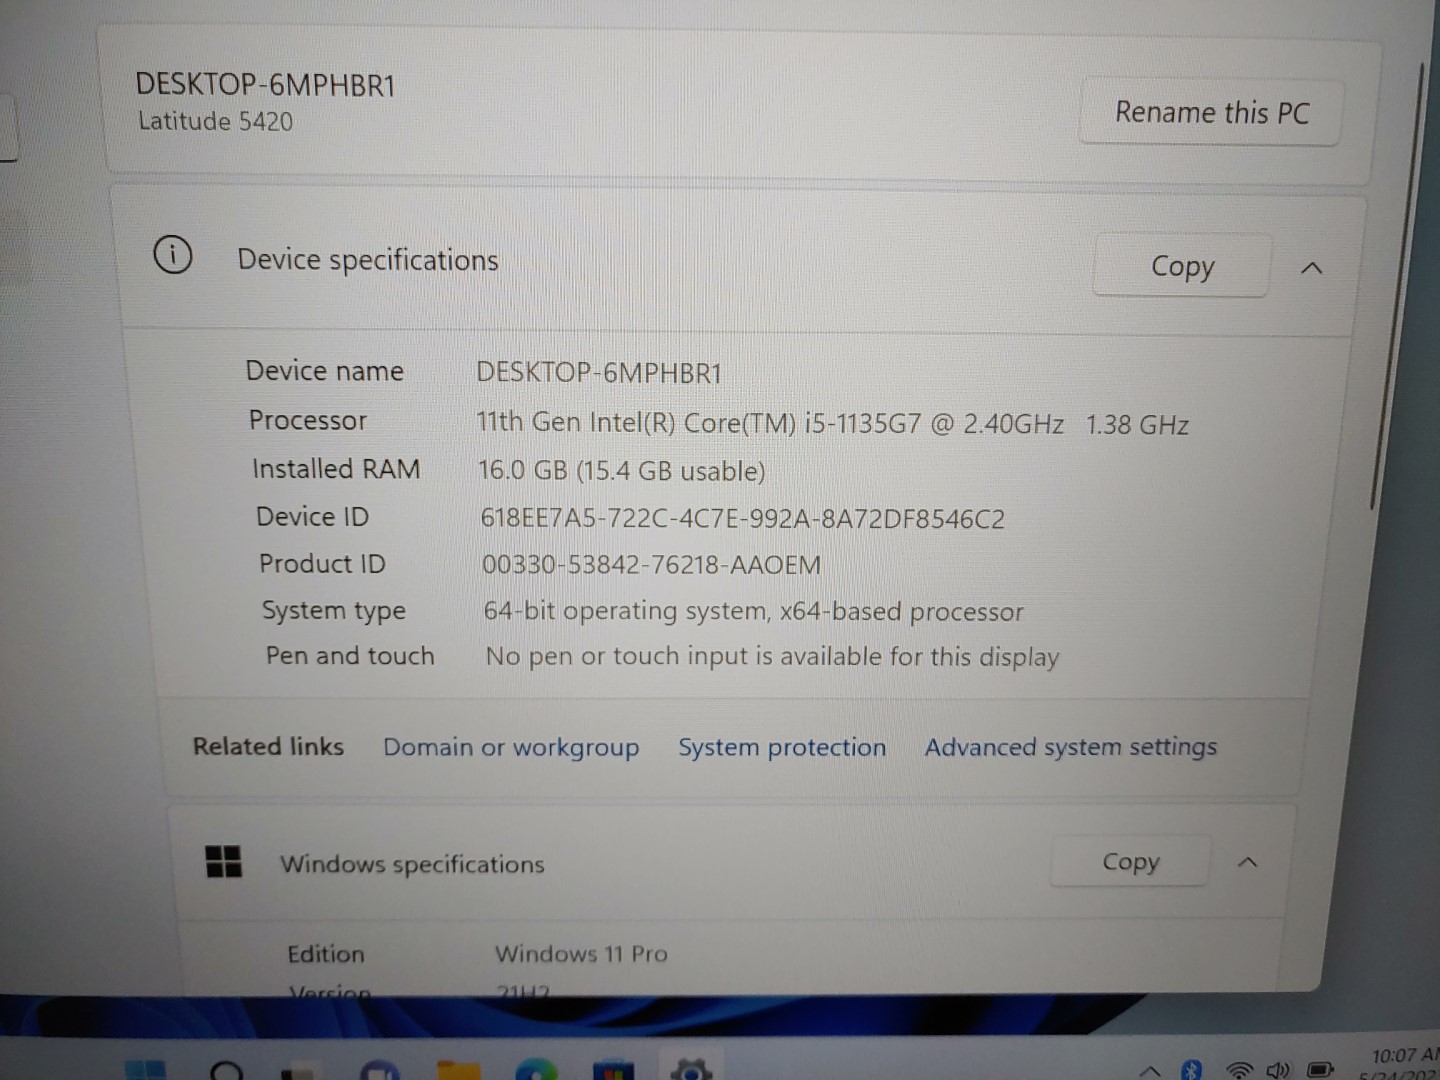The height and width of the screenshot is (1080, 1440).
Task: Open the Domain or workgroup link
Action: (511, 747)
